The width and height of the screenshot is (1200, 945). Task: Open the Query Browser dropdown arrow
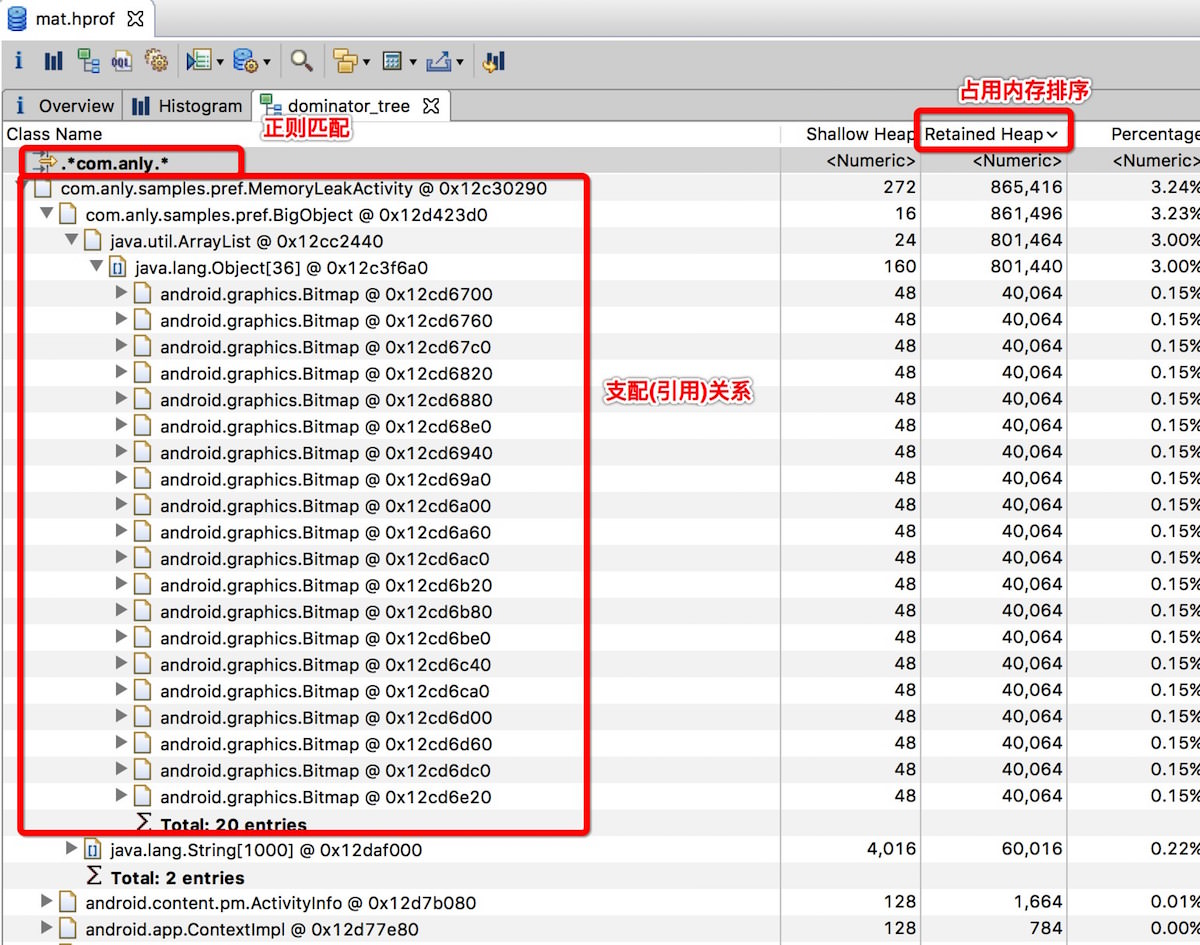266,62
